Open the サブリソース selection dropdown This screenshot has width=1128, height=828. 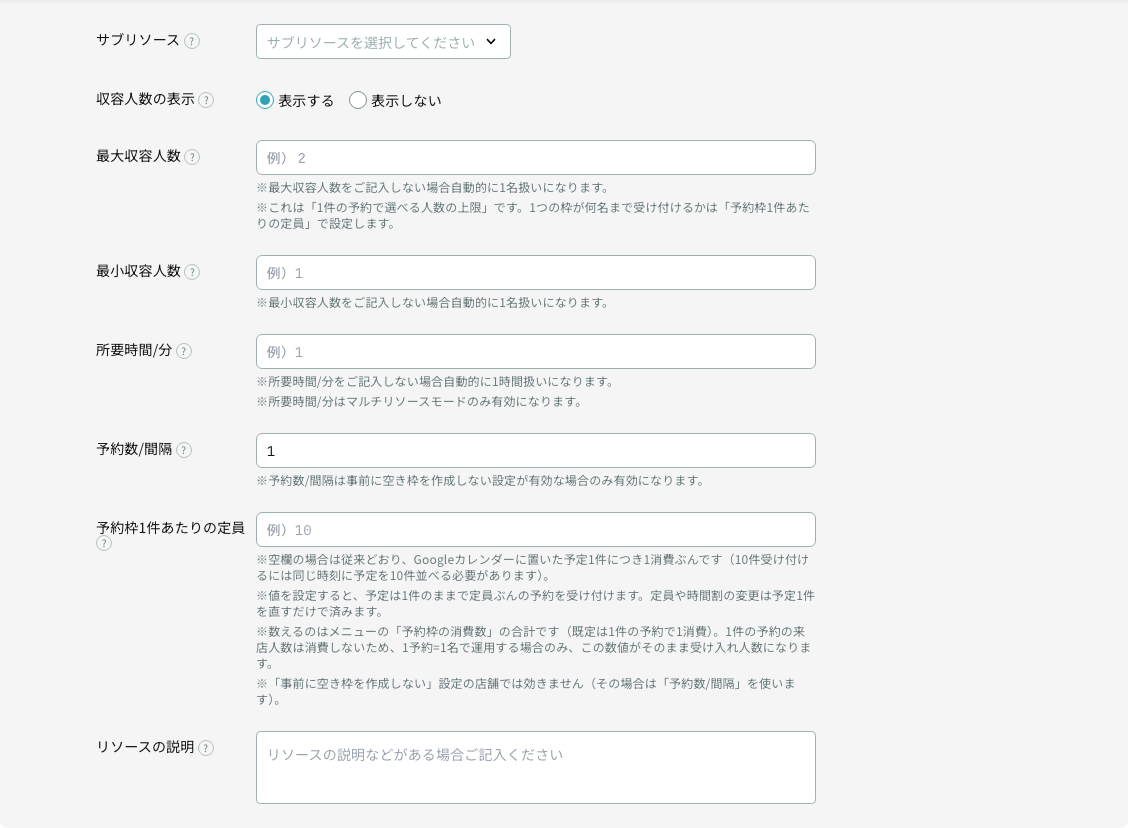(x=383, y=42)
